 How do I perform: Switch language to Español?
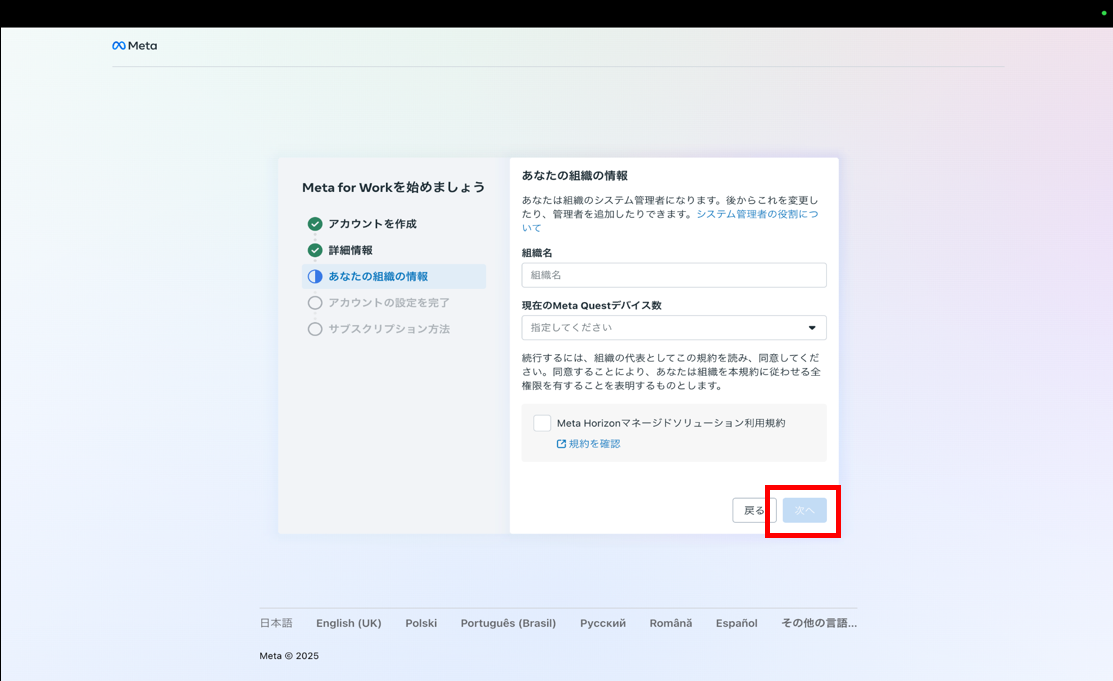[736, 623]
